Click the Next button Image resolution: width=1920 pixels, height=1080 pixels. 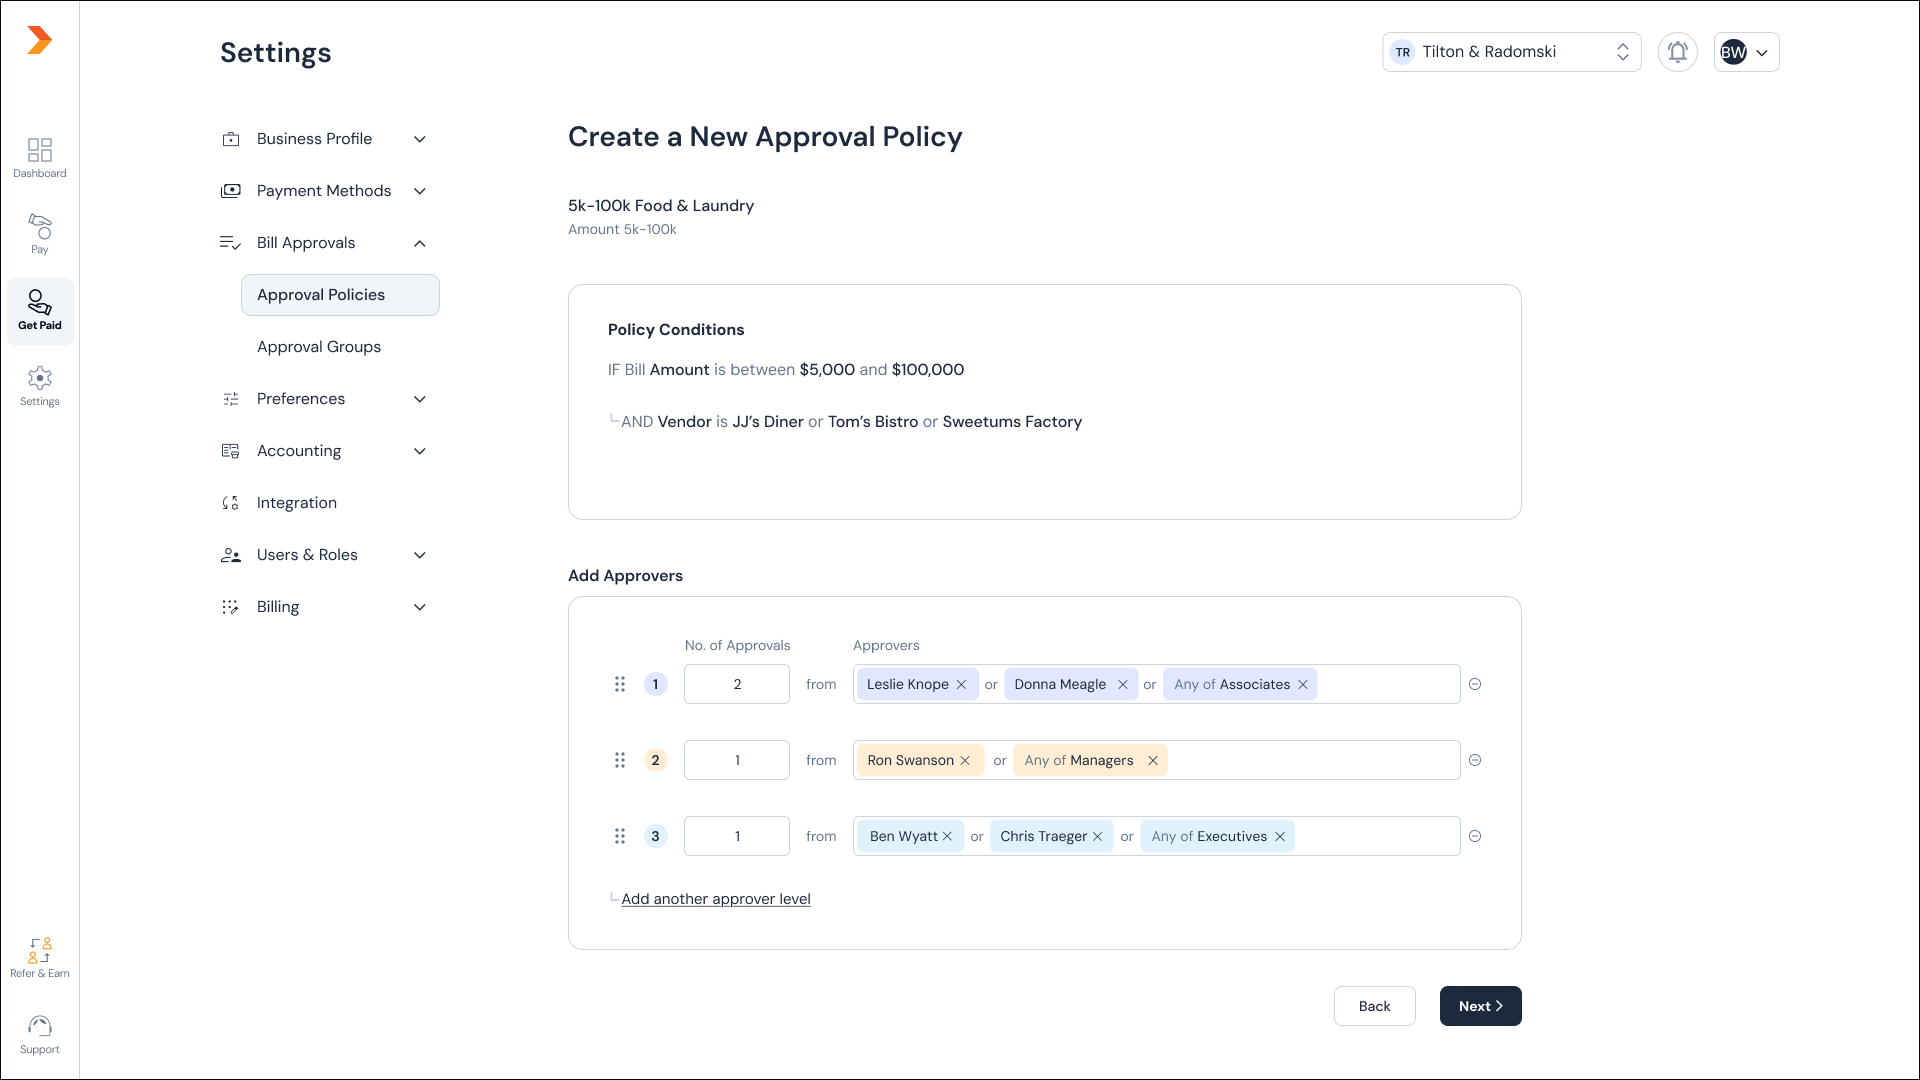pos(1480,1006)
